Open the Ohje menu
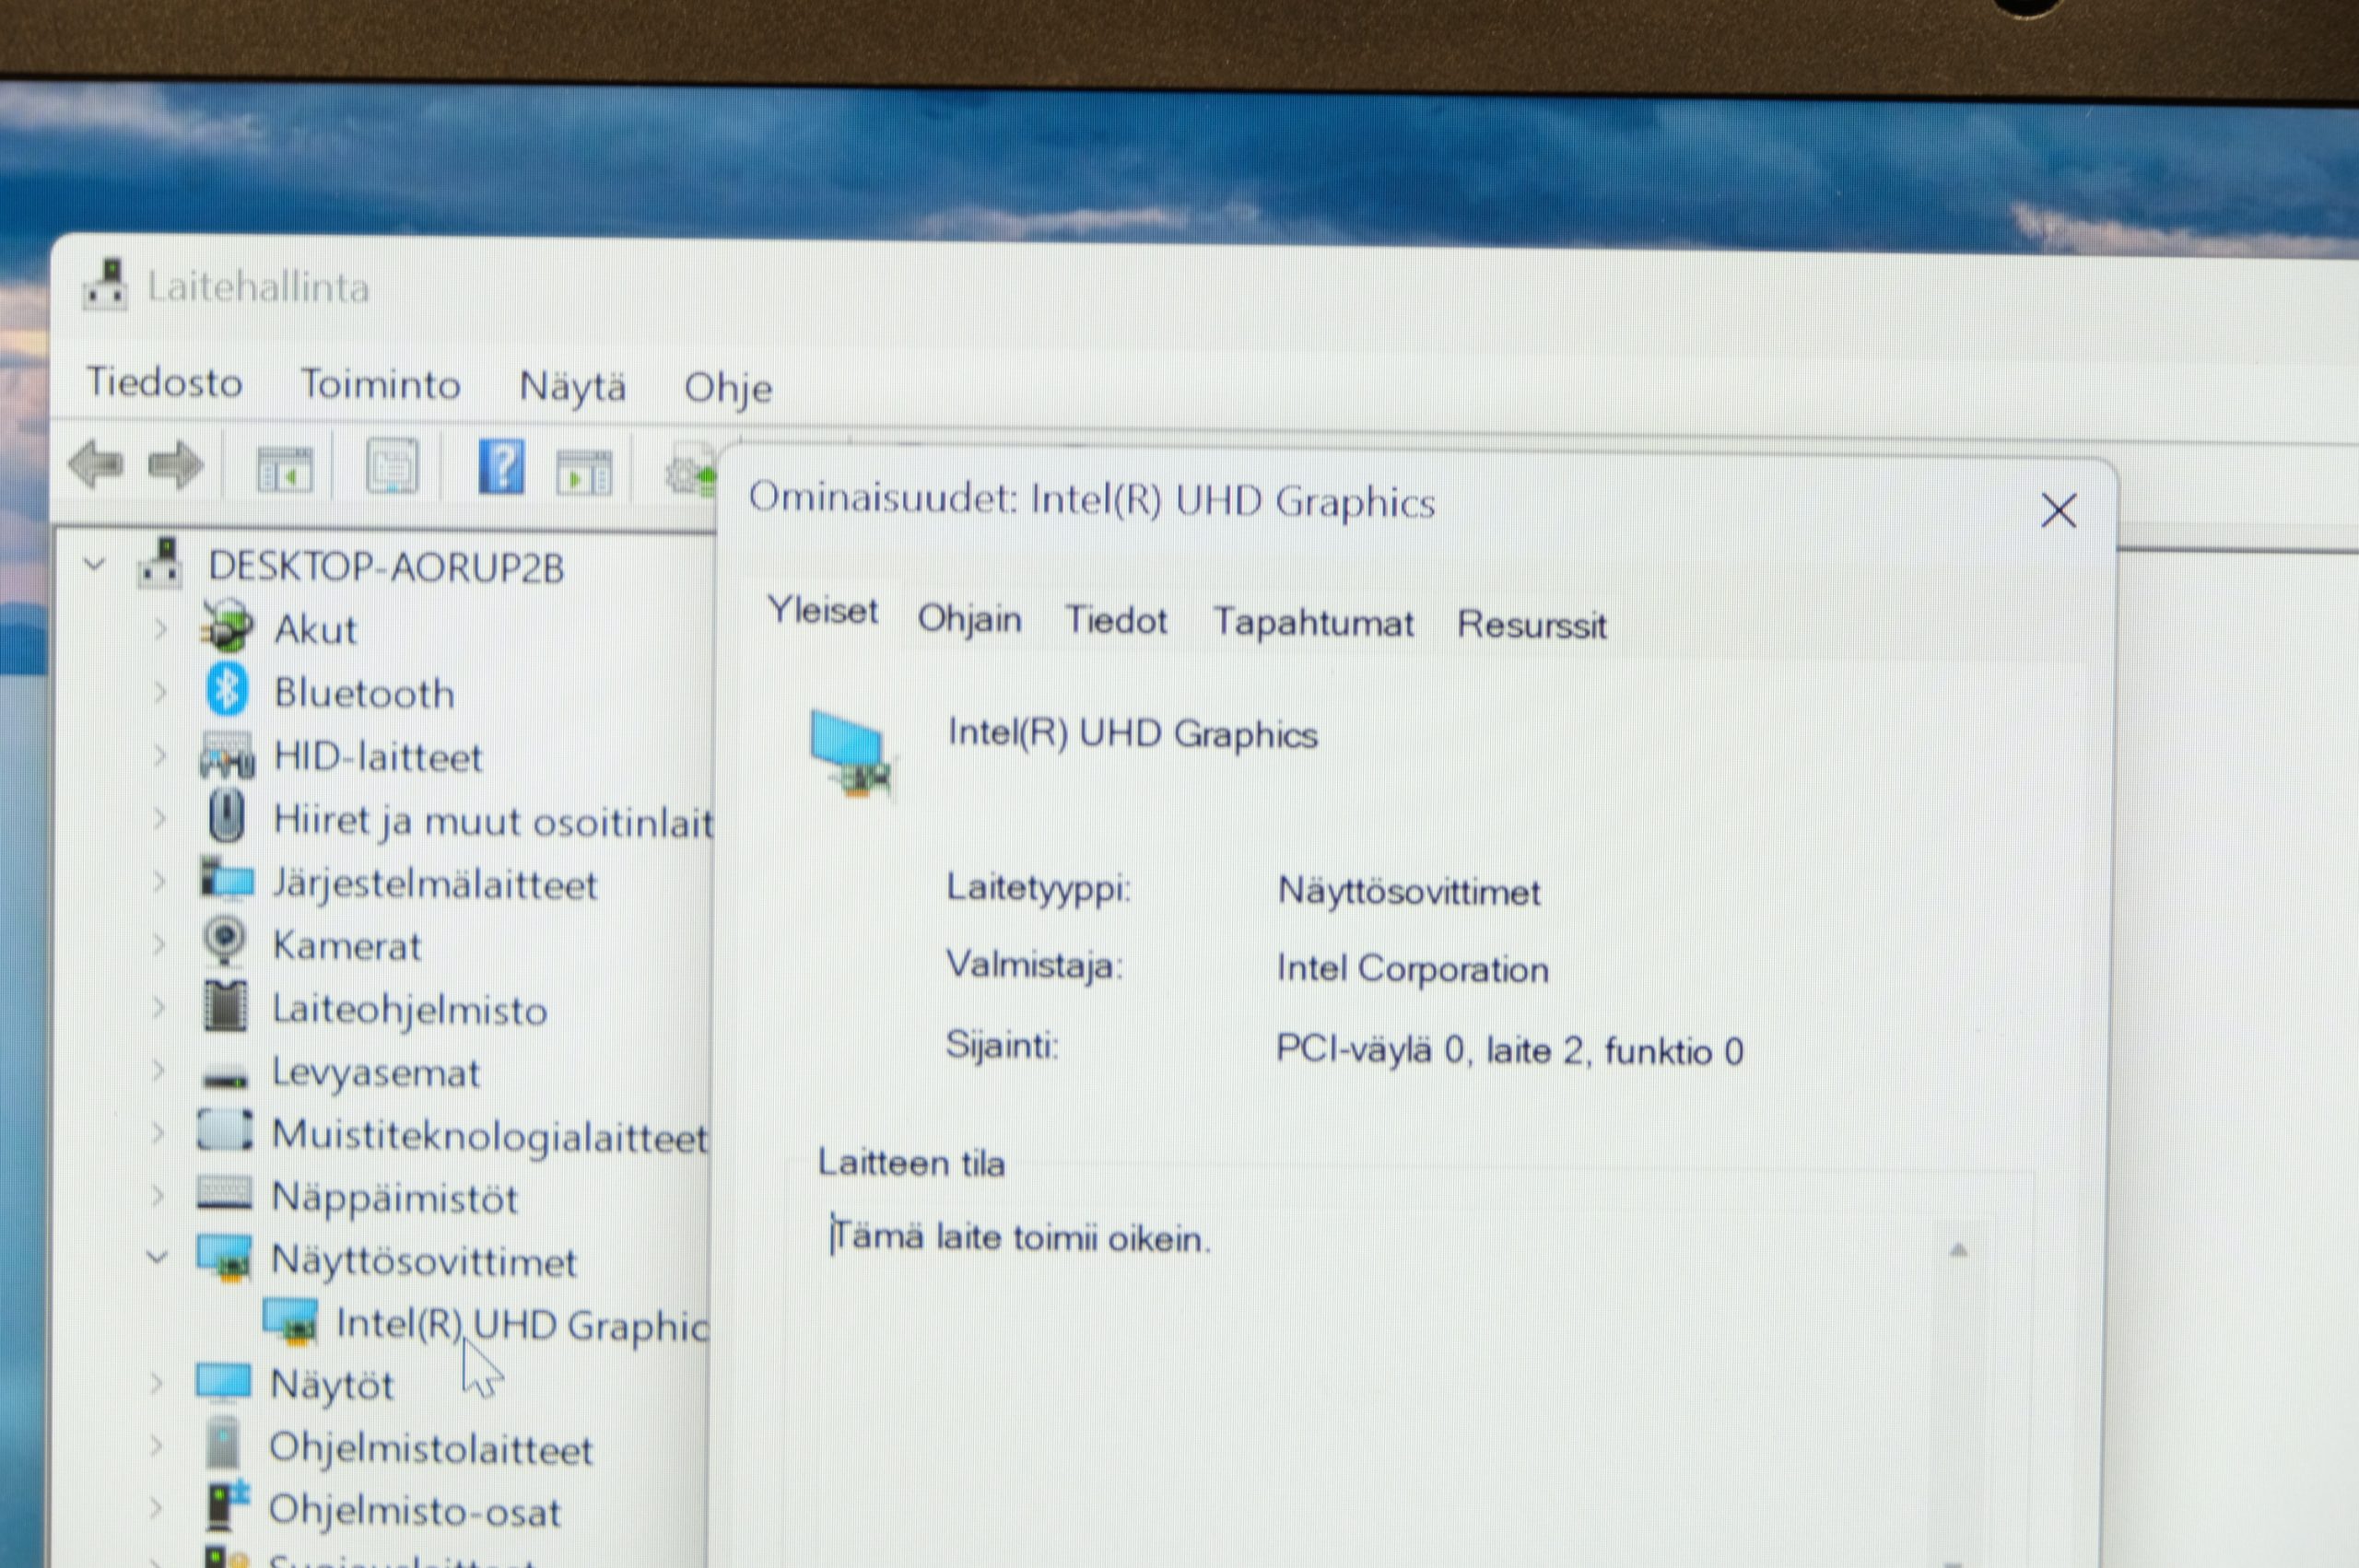Image resolution: width=2359 pixels, height=1568 pixels. click(x=729, y=389)
